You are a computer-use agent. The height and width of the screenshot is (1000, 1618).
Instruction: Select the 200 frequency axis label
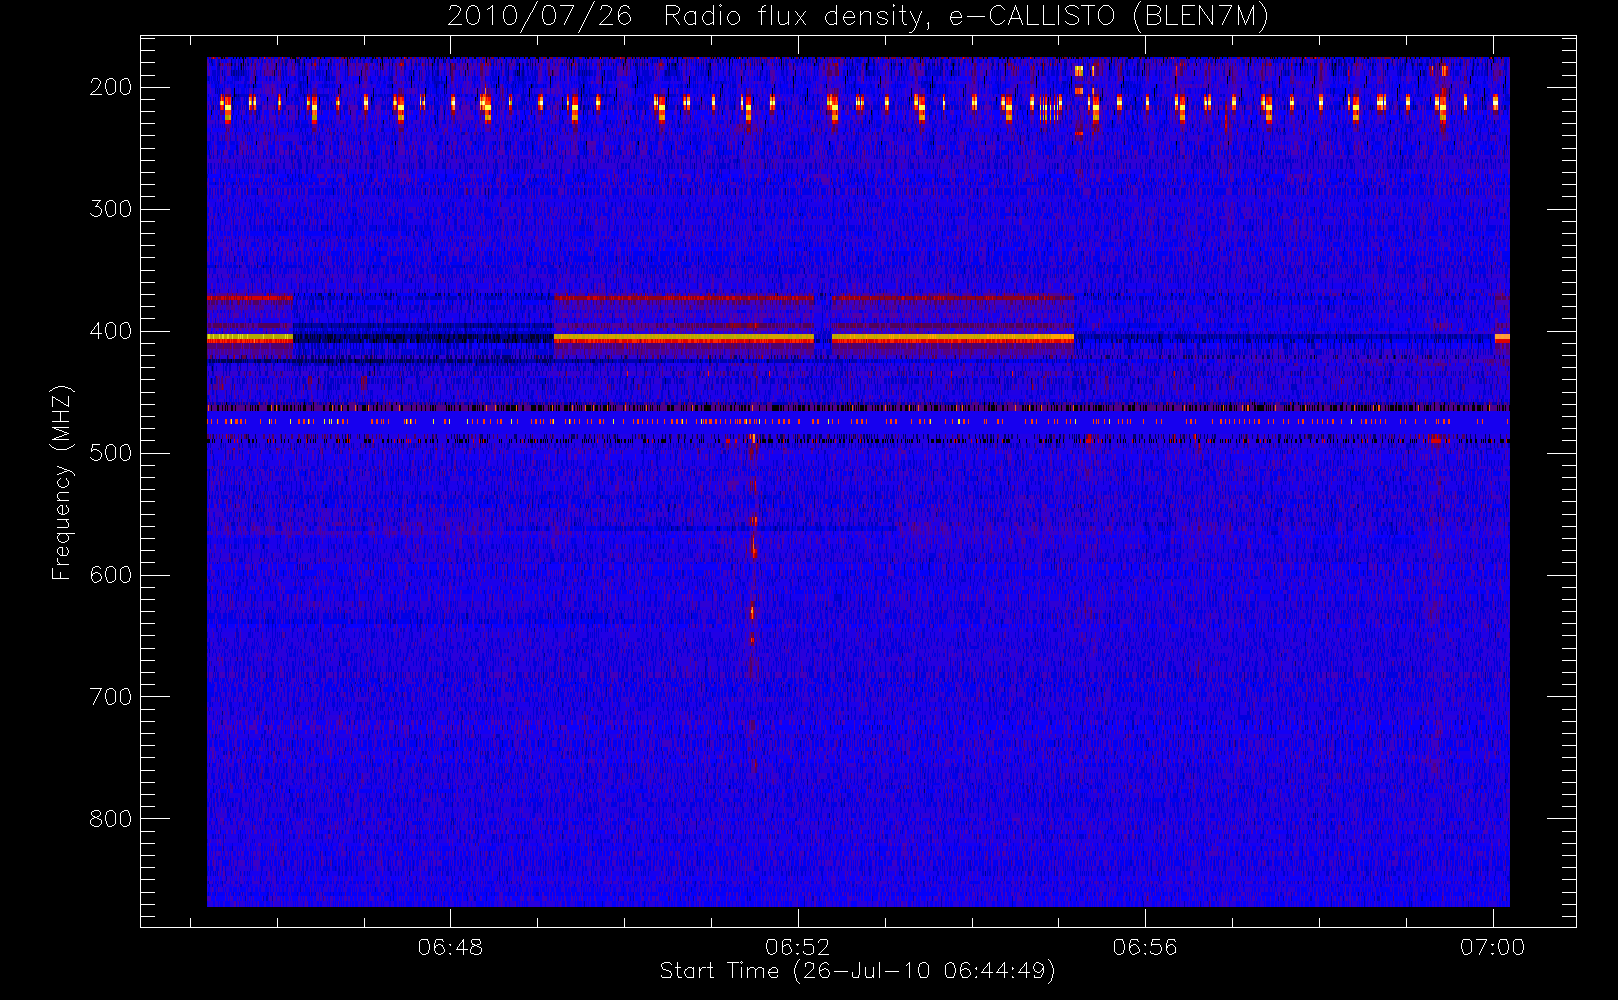[111, 87]
